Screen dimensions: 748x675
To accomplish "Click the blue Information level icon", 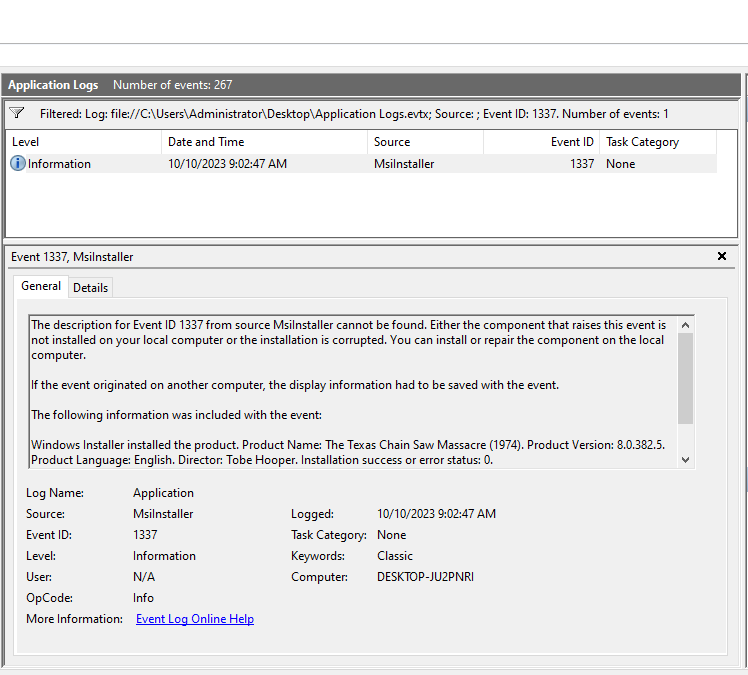I will pyautogui.click(x=18, y=164).
